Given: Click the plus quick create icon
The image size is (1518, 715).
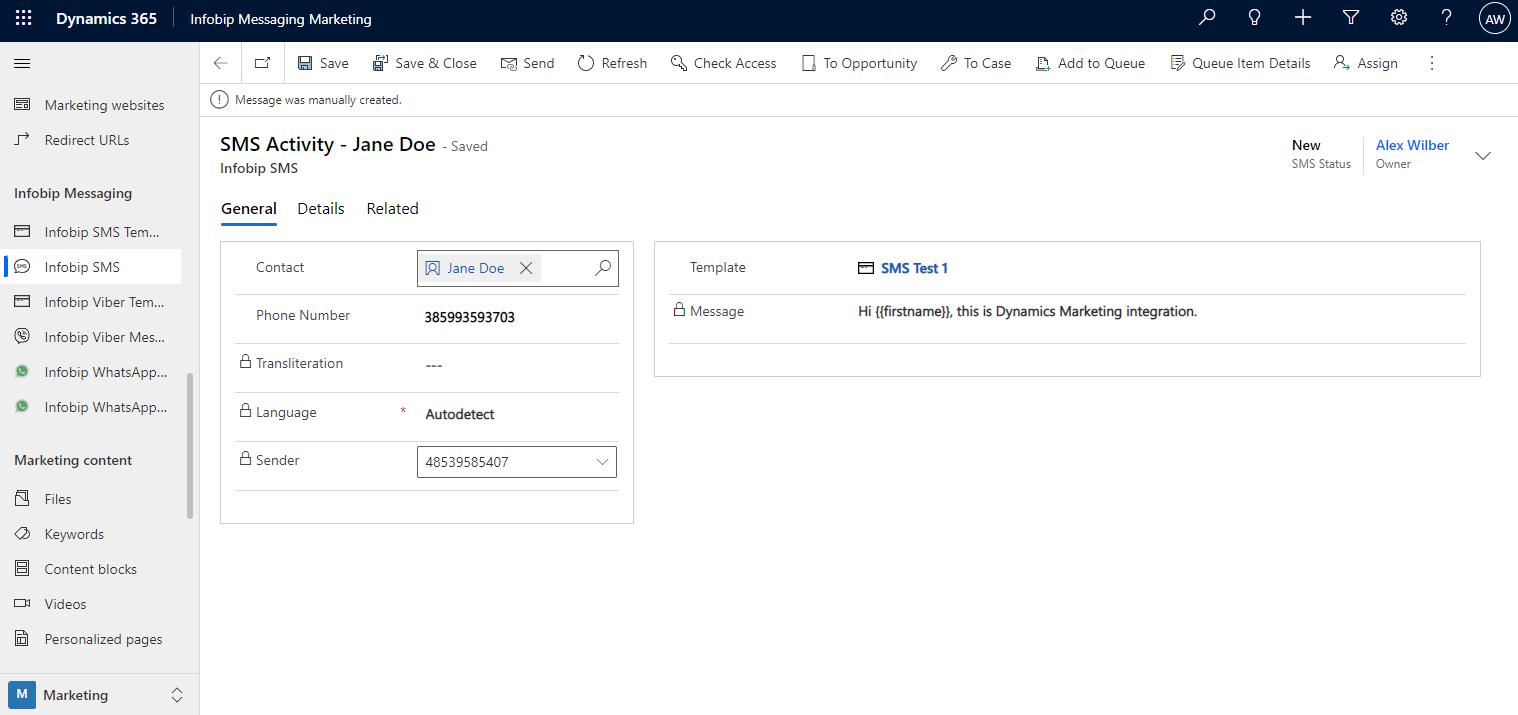Looking at the screenshot, I should click(x=1303, y=18).
